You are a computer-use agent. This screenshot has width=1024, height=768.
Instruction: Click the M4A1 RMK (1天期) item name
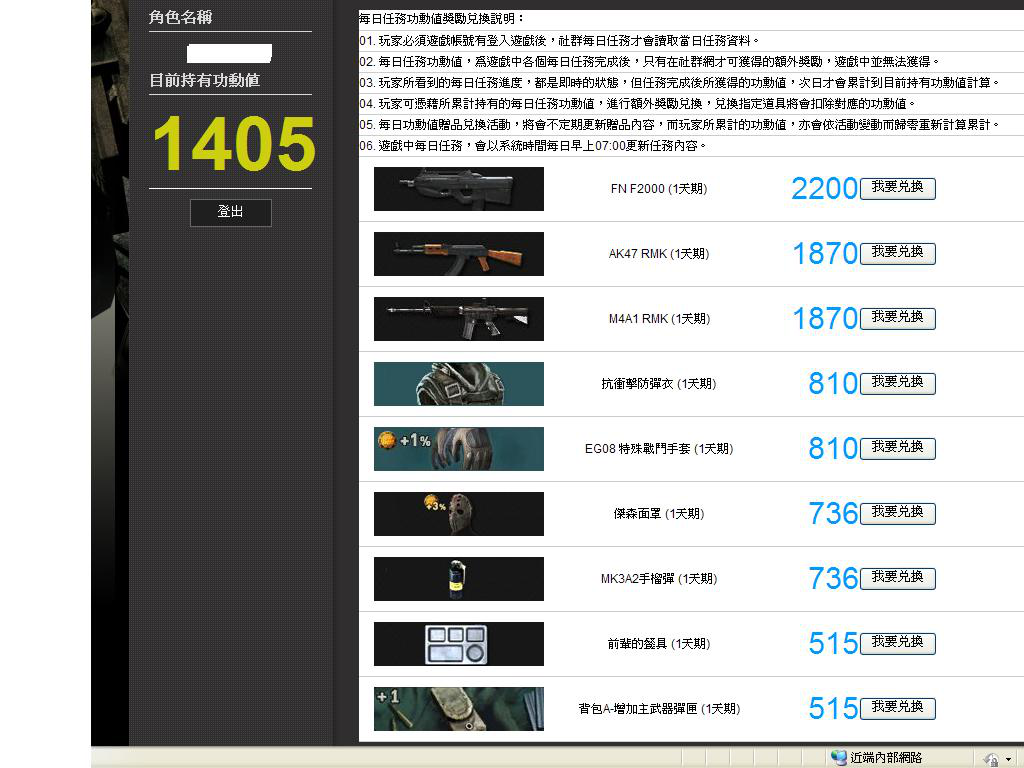[x=659, y=319]
